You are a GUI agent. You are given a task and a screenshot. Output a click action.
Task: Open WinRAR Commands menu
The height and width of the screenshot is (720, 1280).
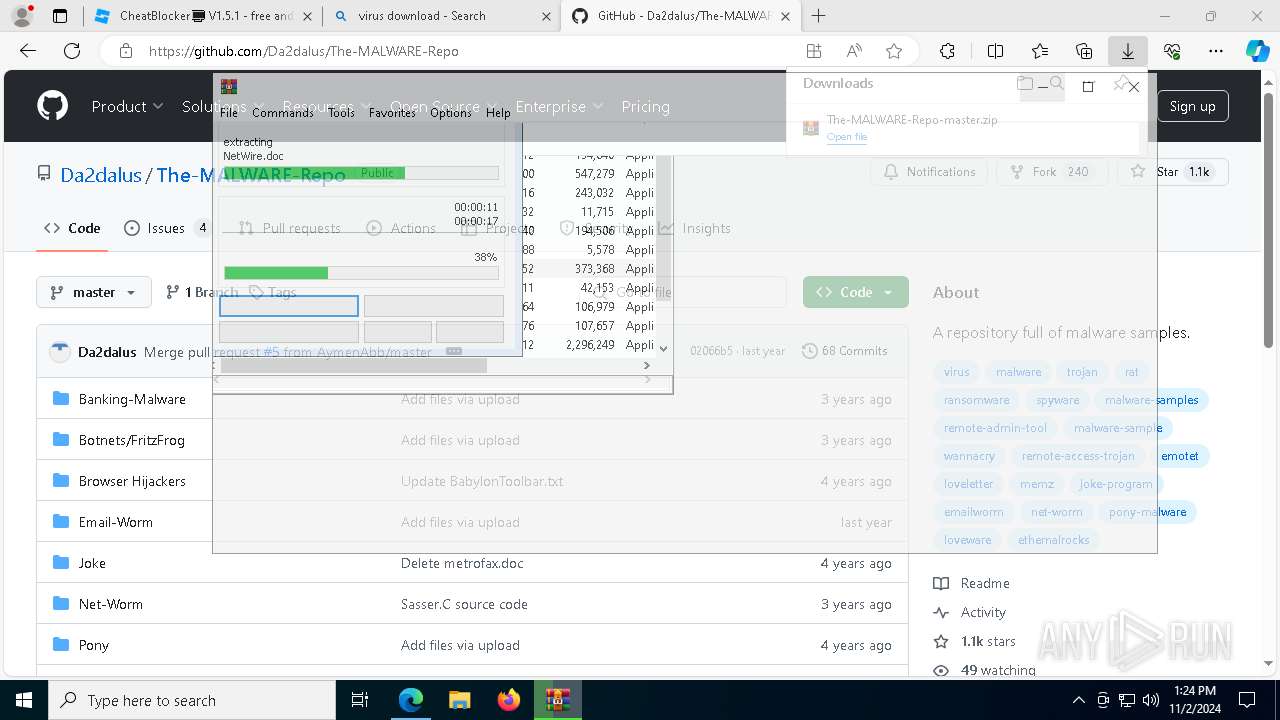coord(283,113)
